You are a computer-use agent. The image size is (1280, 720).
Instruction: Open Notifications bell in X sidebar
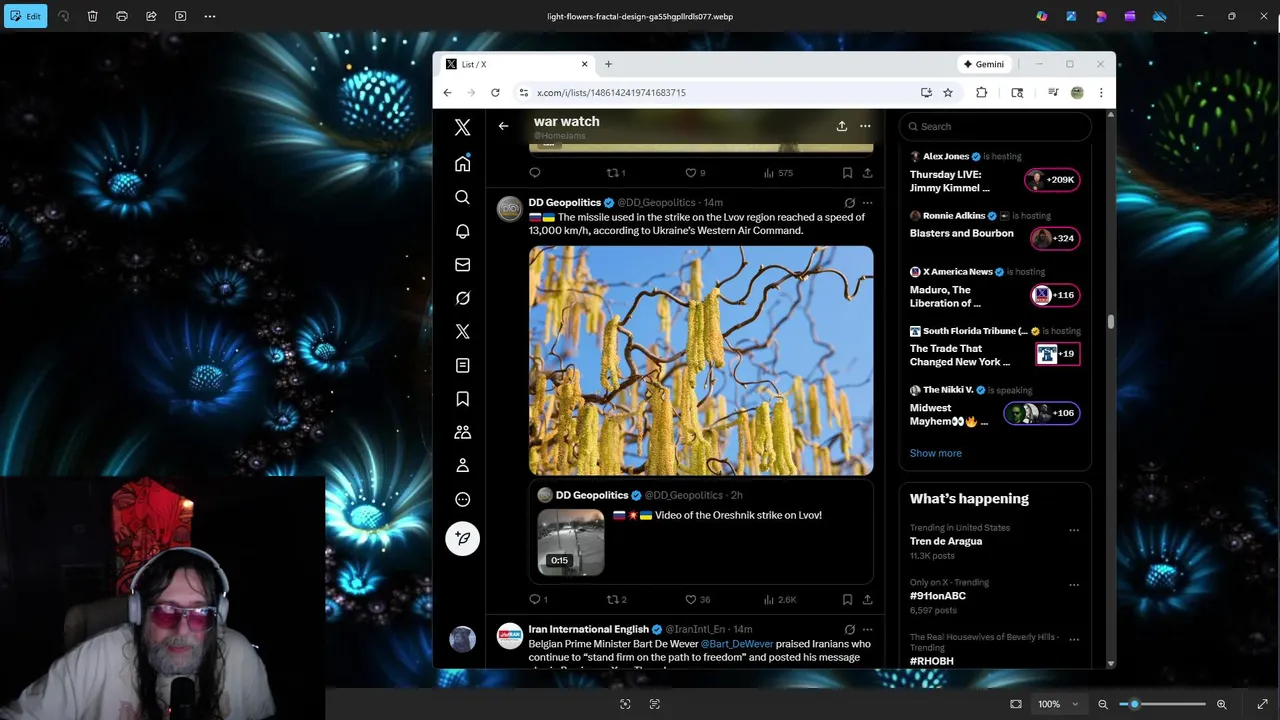pyautogui.click(x=462, y=231)
